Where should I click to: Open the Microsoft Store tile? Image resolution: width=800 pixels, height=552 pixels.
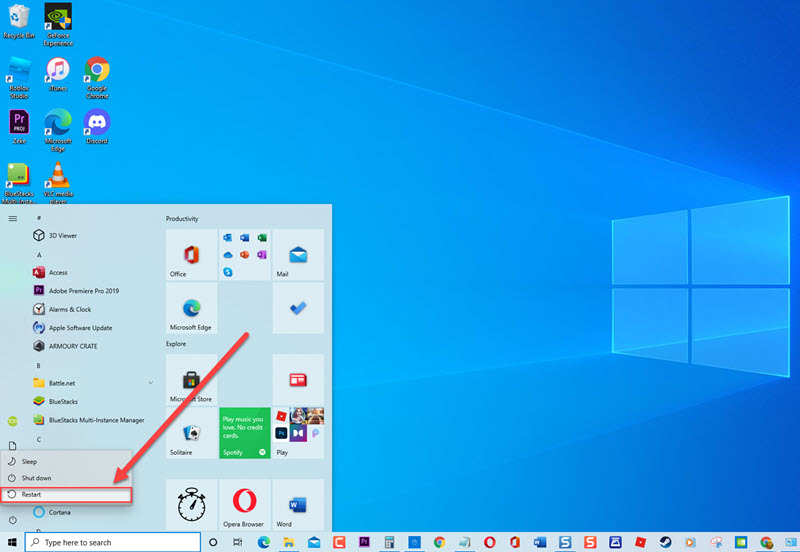[x=191, y=380]
